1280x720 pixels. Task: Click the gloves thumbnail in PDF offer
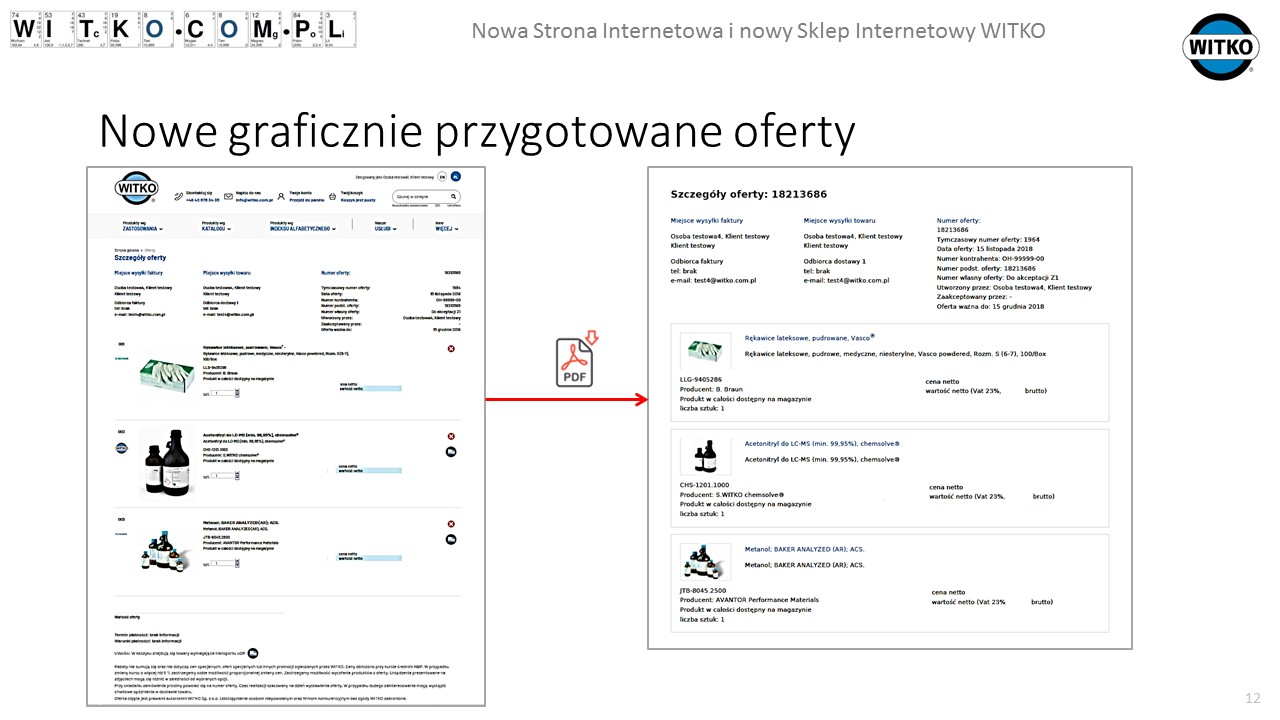(706, 351)
